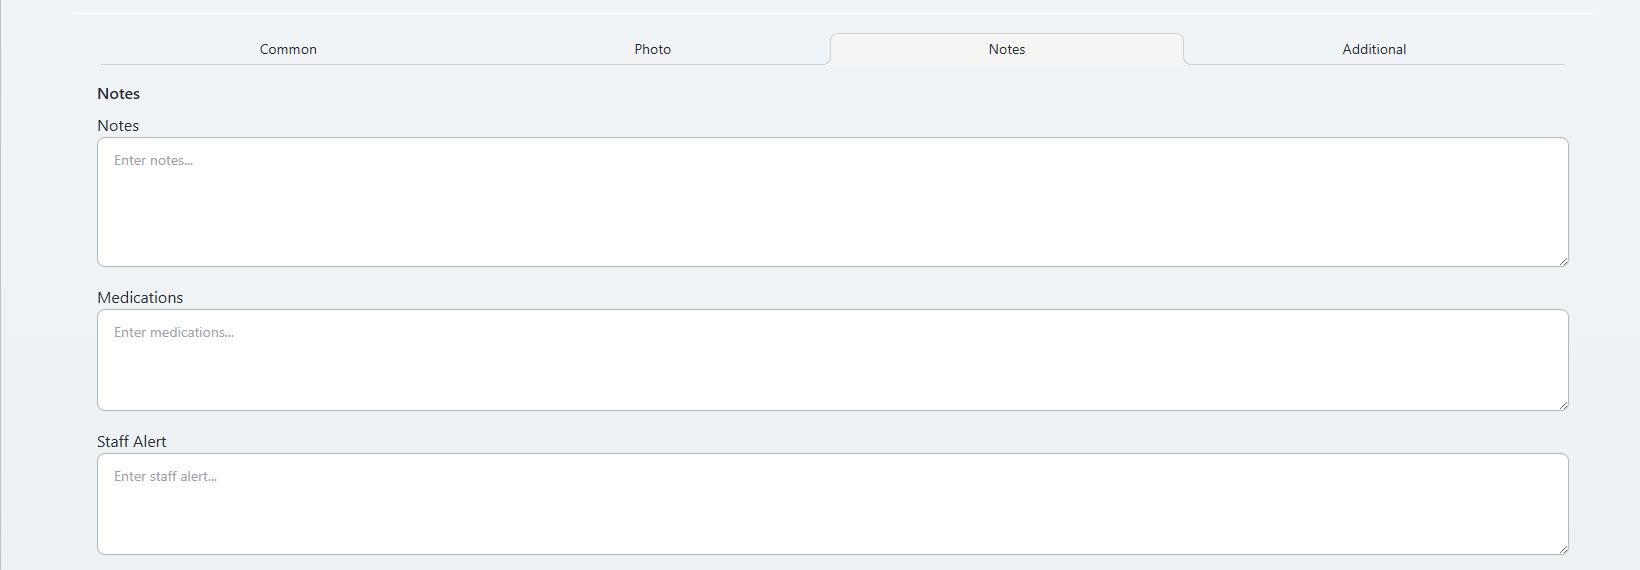Click inside the Notes text area
This screenshot has height=570, width=1640.
click(832, 202)
